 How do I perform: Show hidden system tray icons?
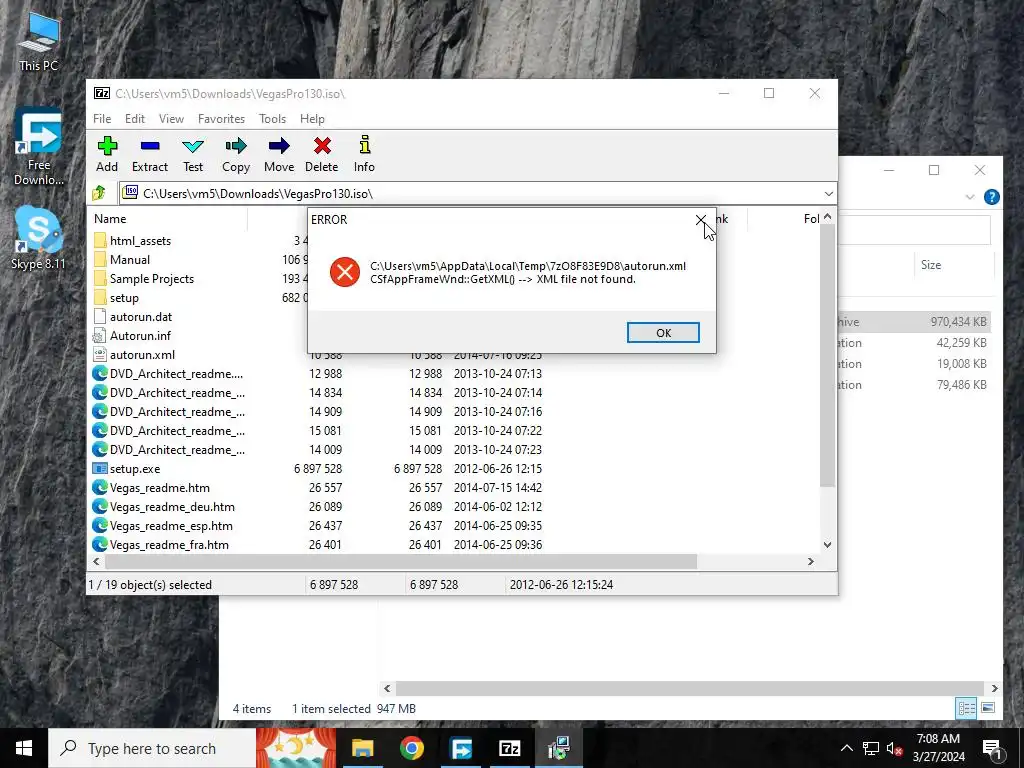[x=846, y=748]
